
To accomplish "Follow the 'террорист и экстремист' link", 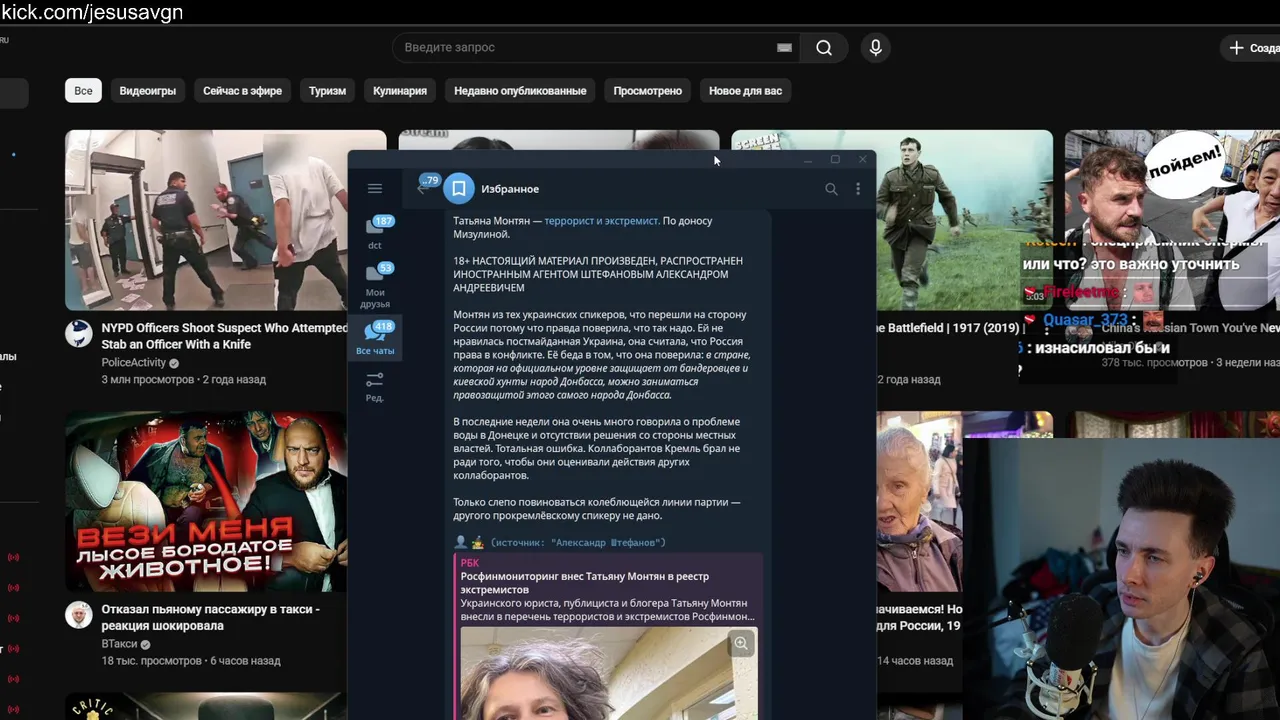I will tap(602, 221).
